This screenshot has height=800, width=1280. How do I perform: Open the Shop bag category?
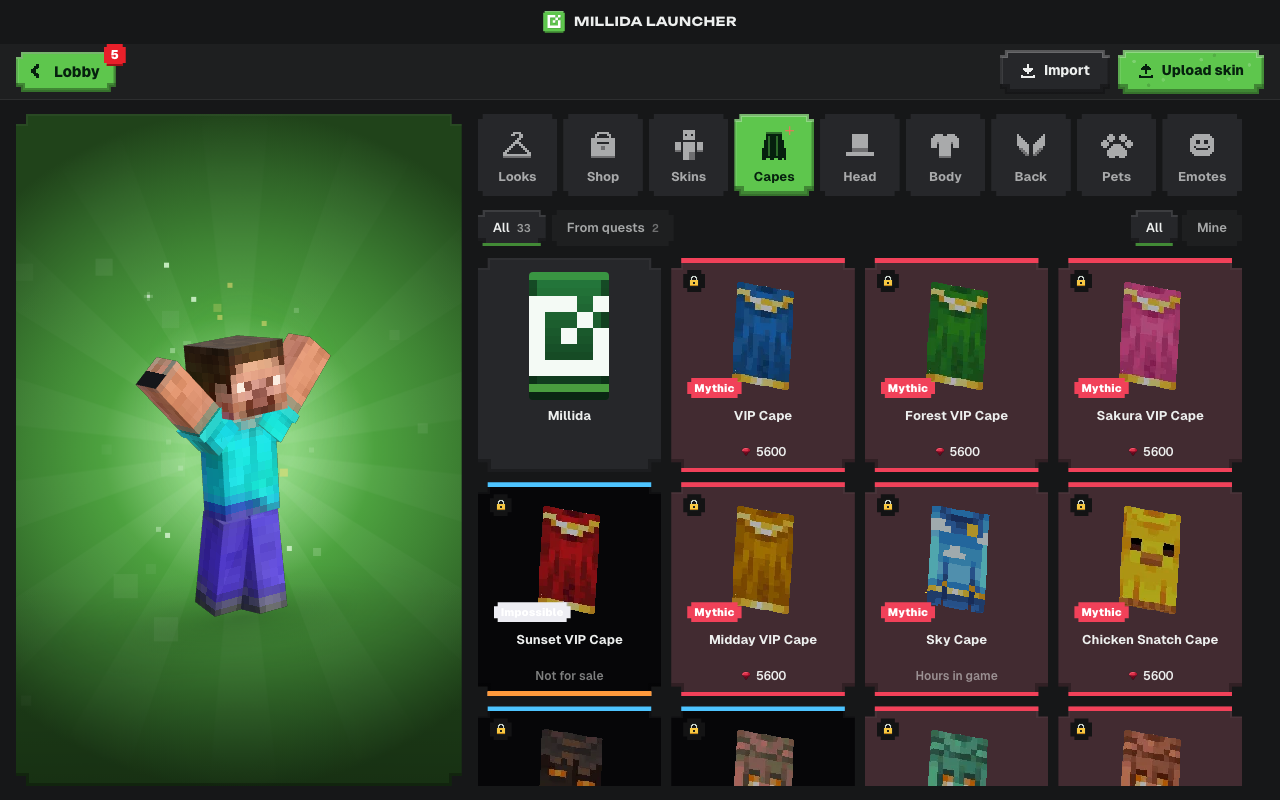pos(603,154)
